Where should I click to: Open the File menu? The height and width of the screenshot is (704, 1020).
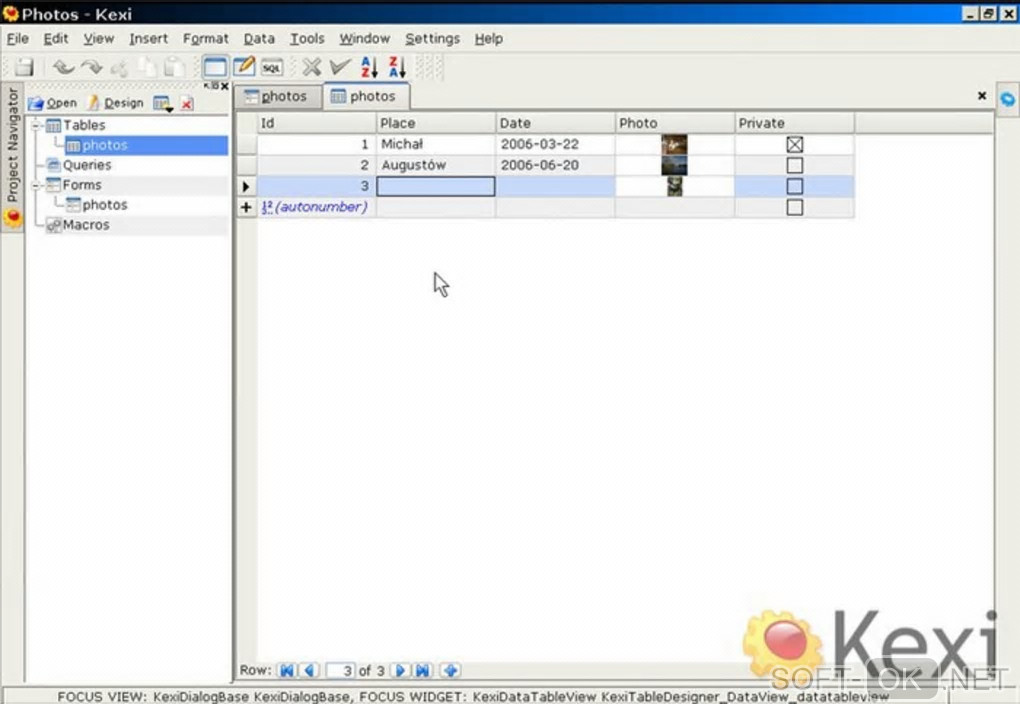(18, 38)
